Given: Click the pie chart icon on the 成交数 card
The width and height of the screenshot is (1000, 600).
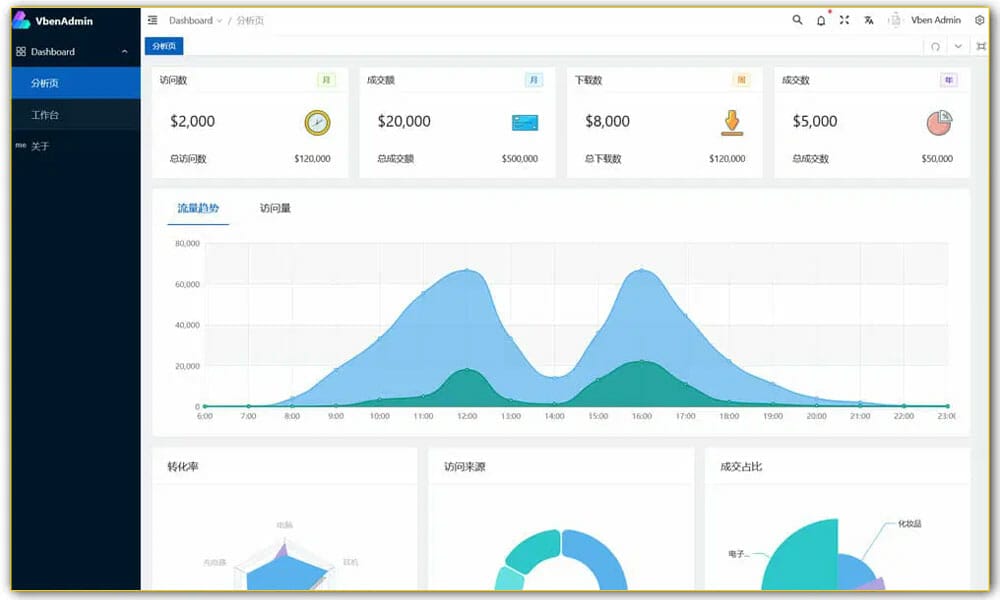Looking at the screenshot, I should pyautogui.click(x=939, y=121).
